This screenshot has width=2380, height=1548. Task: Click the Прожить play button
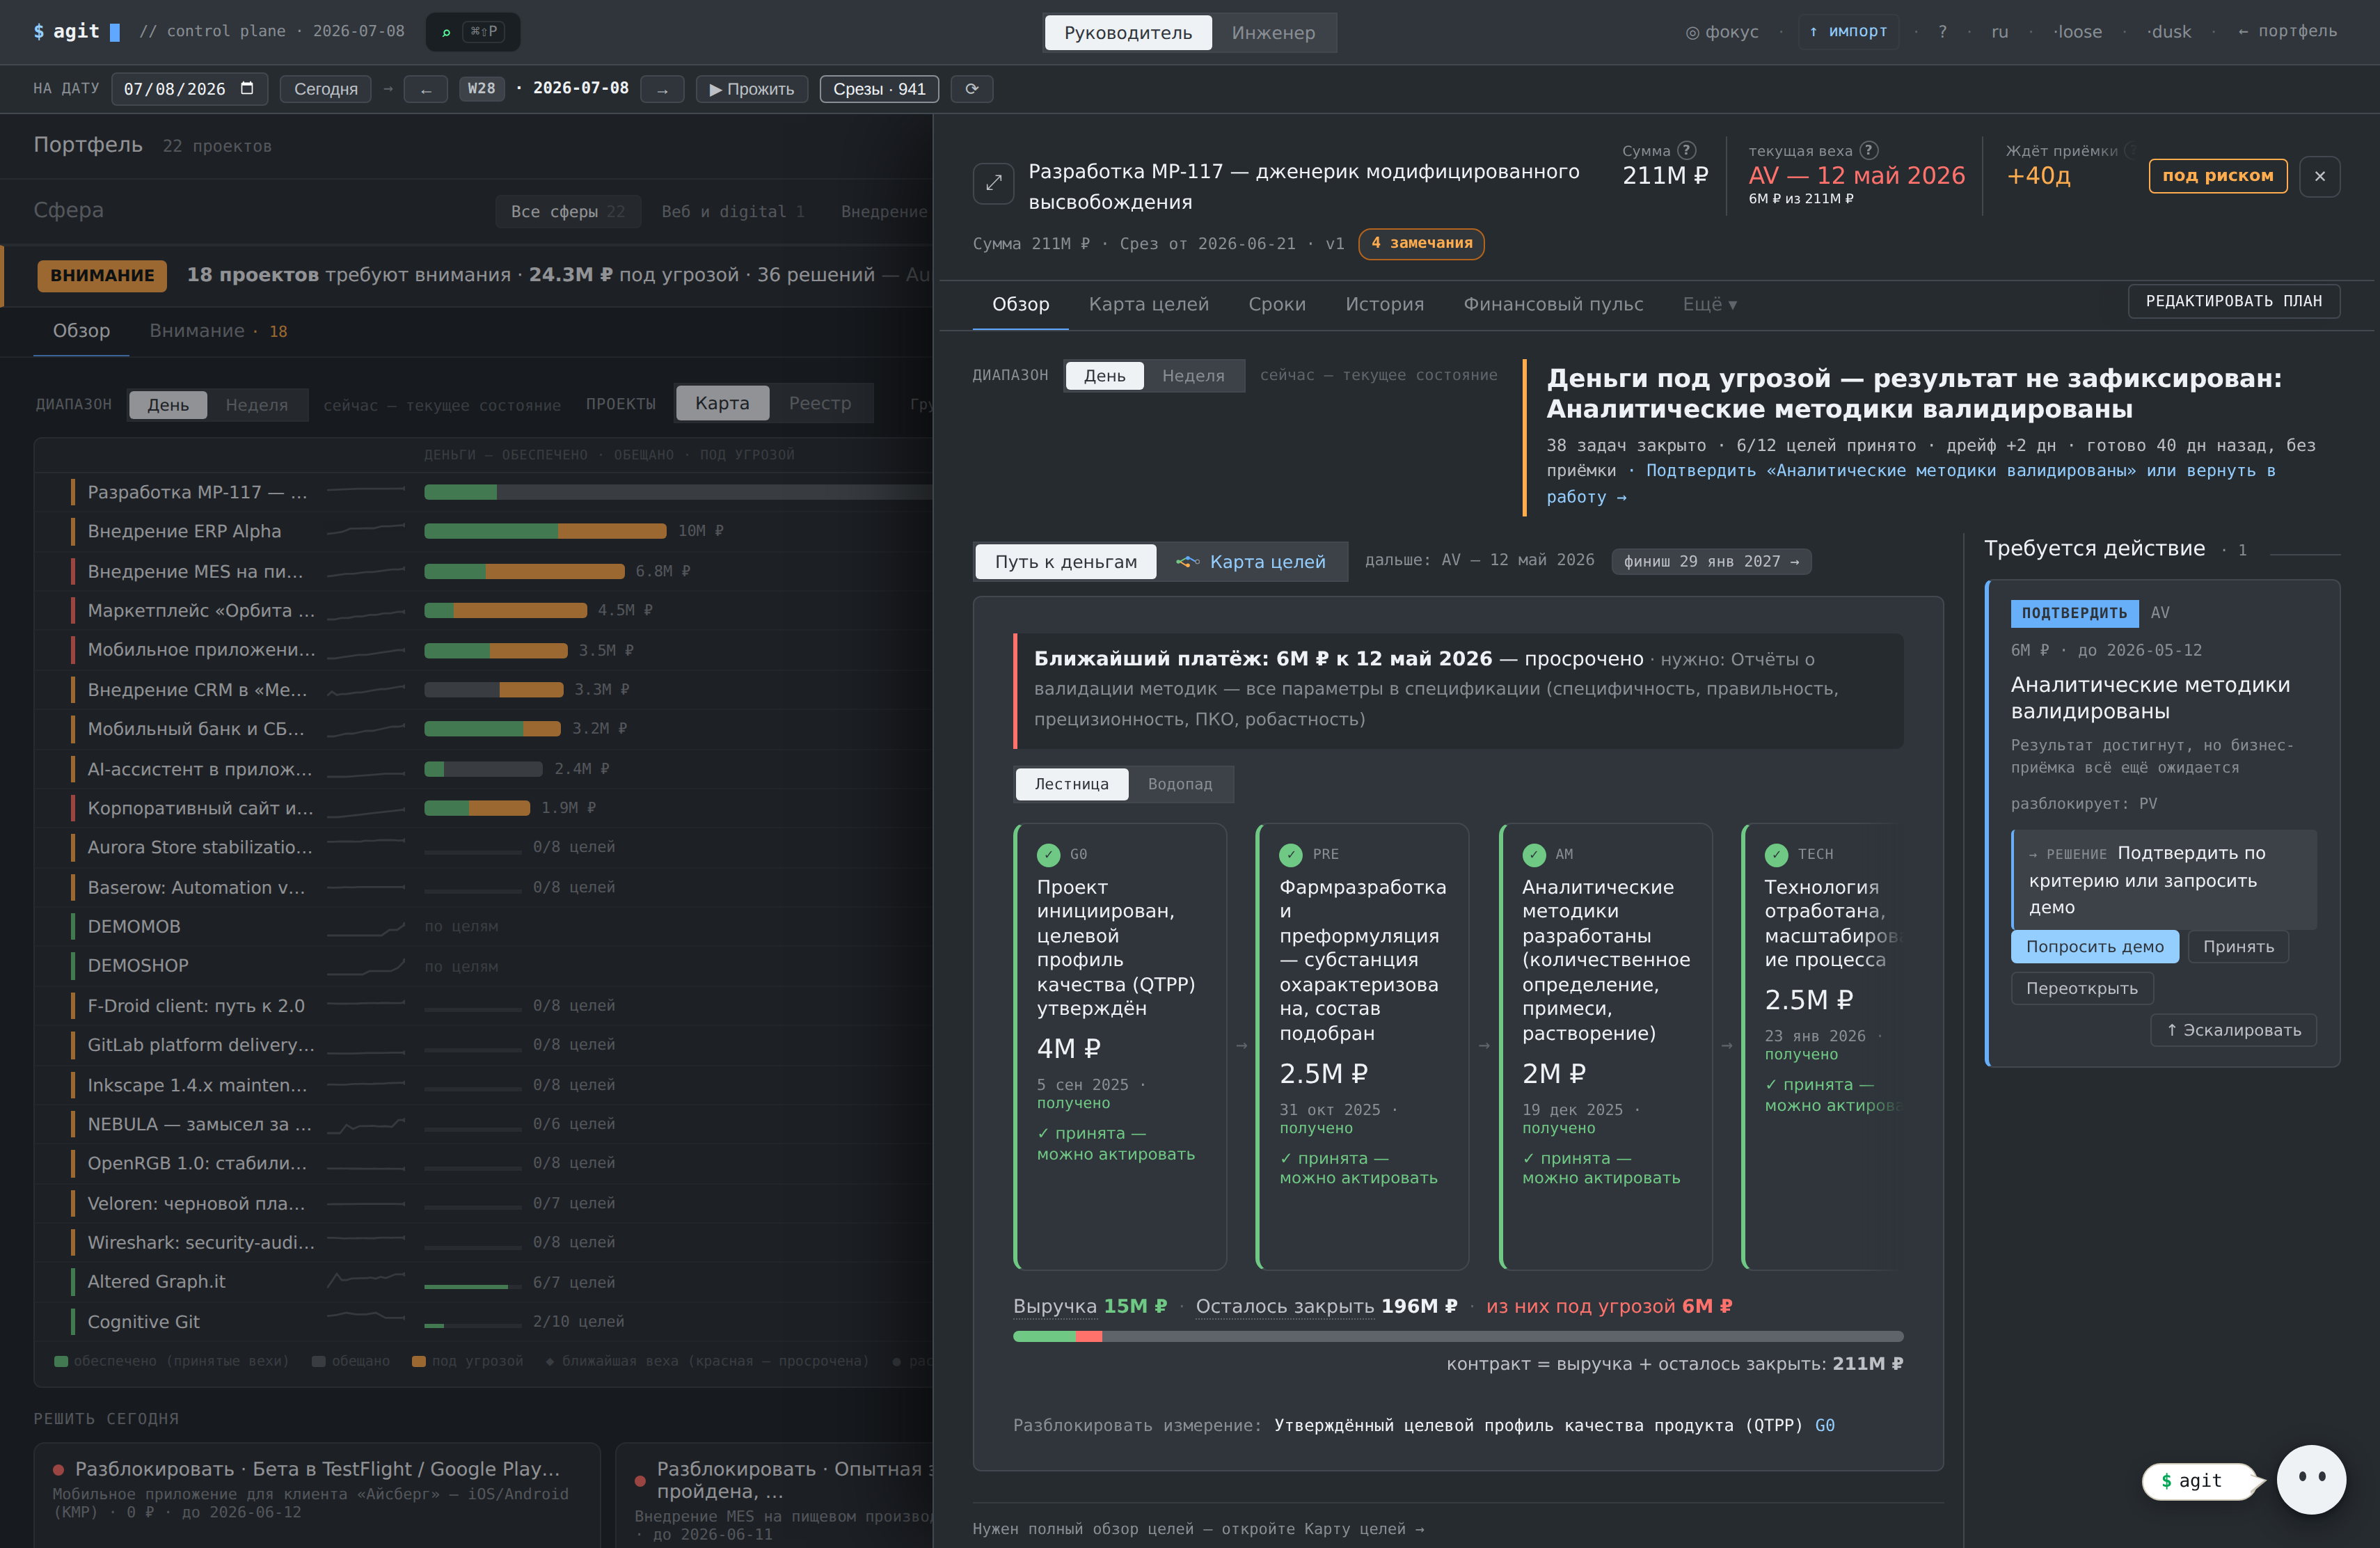tap(751, 89)
